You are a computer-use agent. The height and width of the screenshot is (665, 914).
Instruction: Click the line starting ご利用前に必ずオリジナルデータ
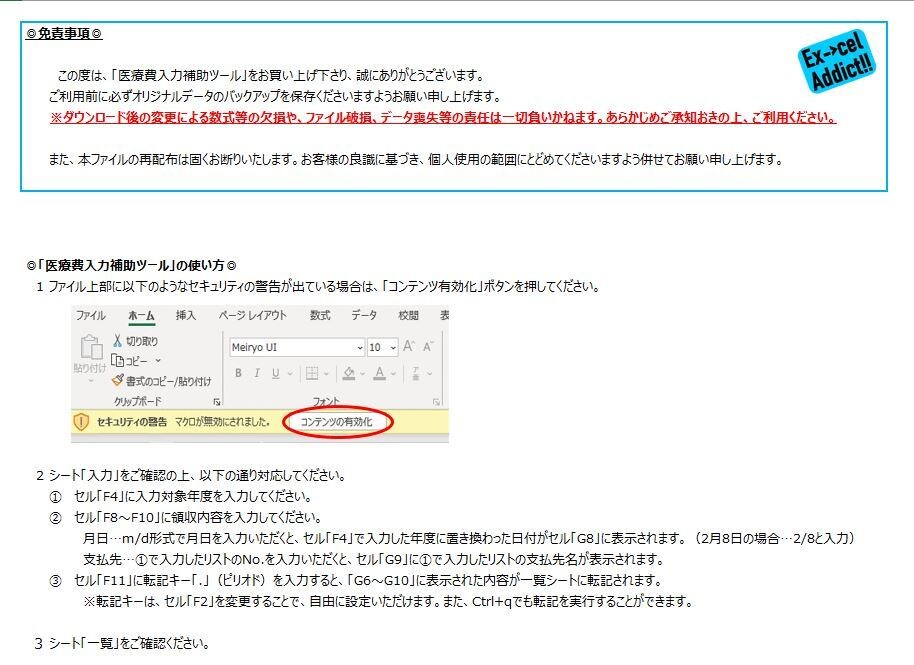tap(275, 96)
